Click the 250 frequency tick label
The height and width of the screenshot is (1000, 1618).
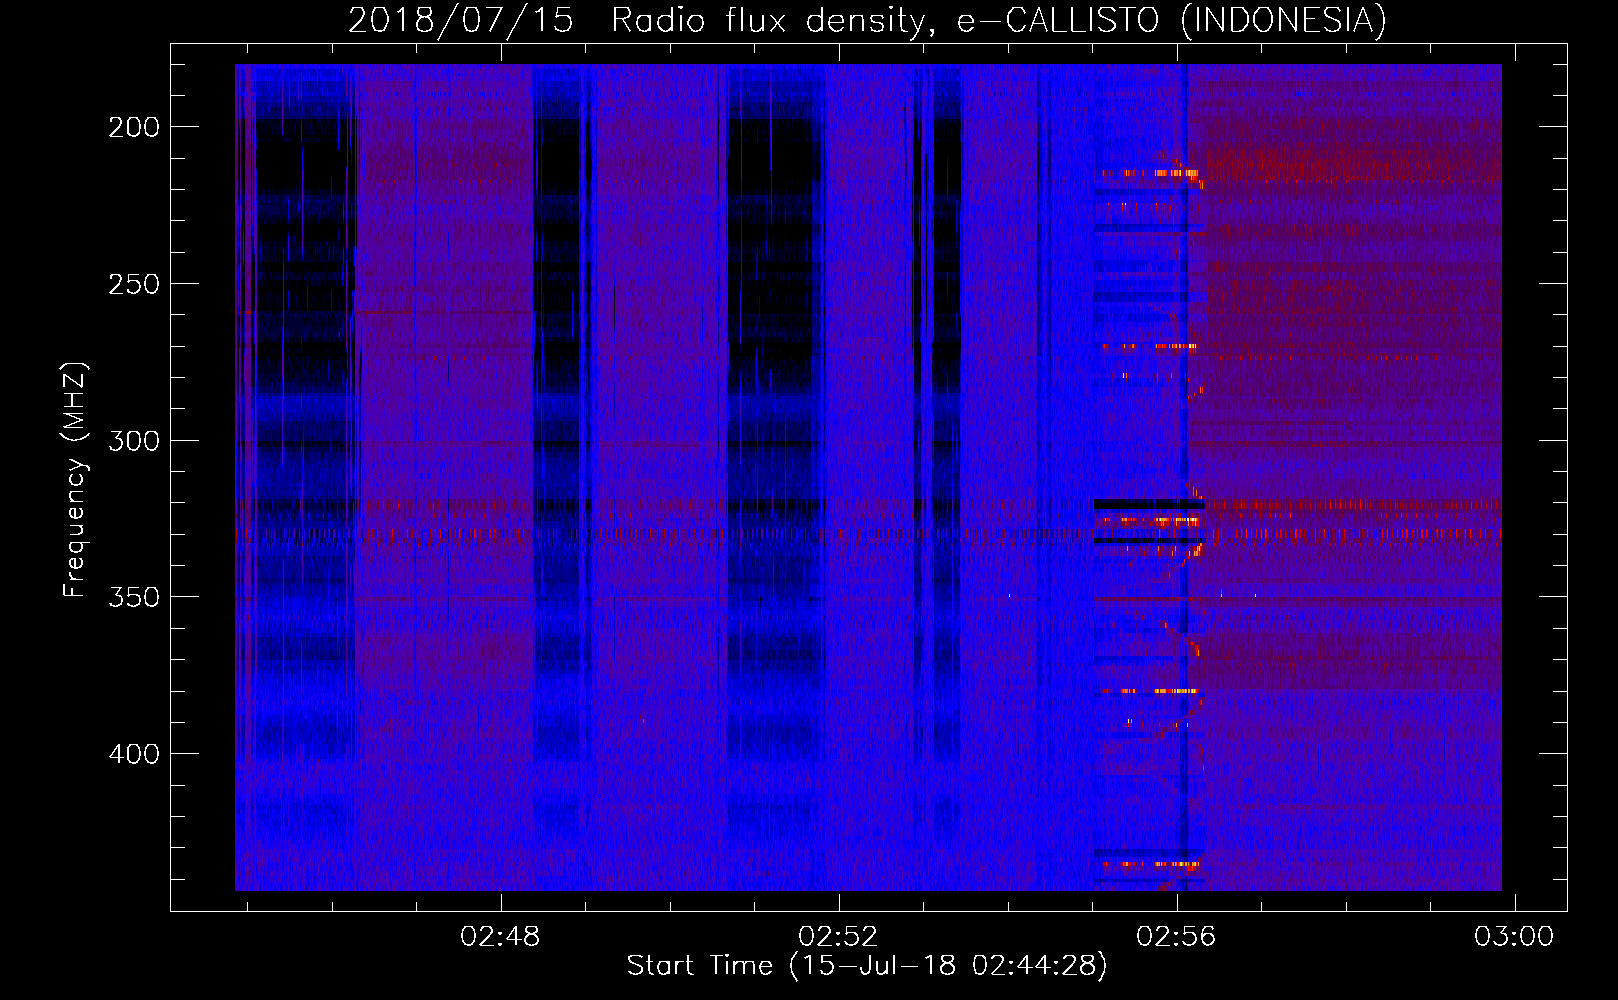tap(133, 284)
